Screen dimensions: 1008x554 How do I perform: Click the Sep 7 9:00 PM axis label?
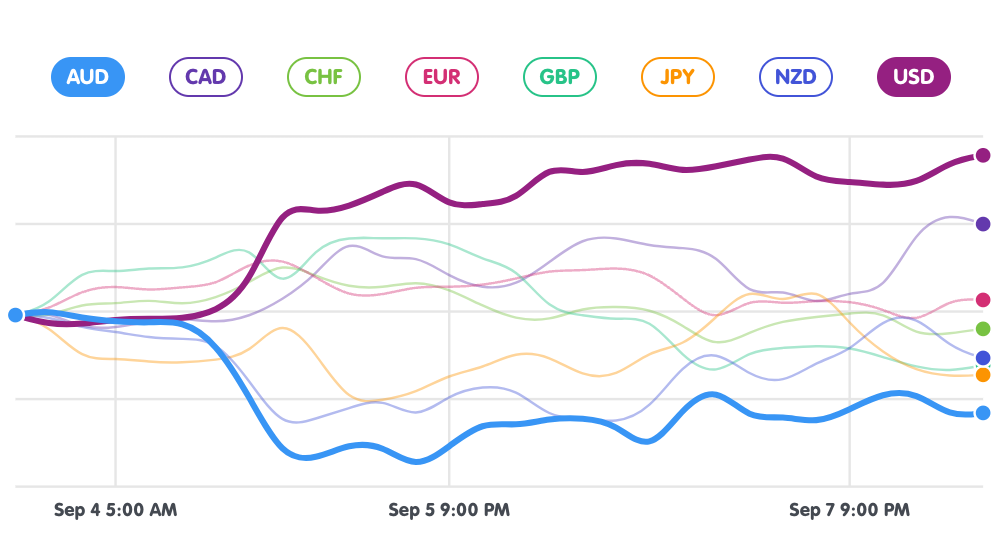[x=849, y=510]
